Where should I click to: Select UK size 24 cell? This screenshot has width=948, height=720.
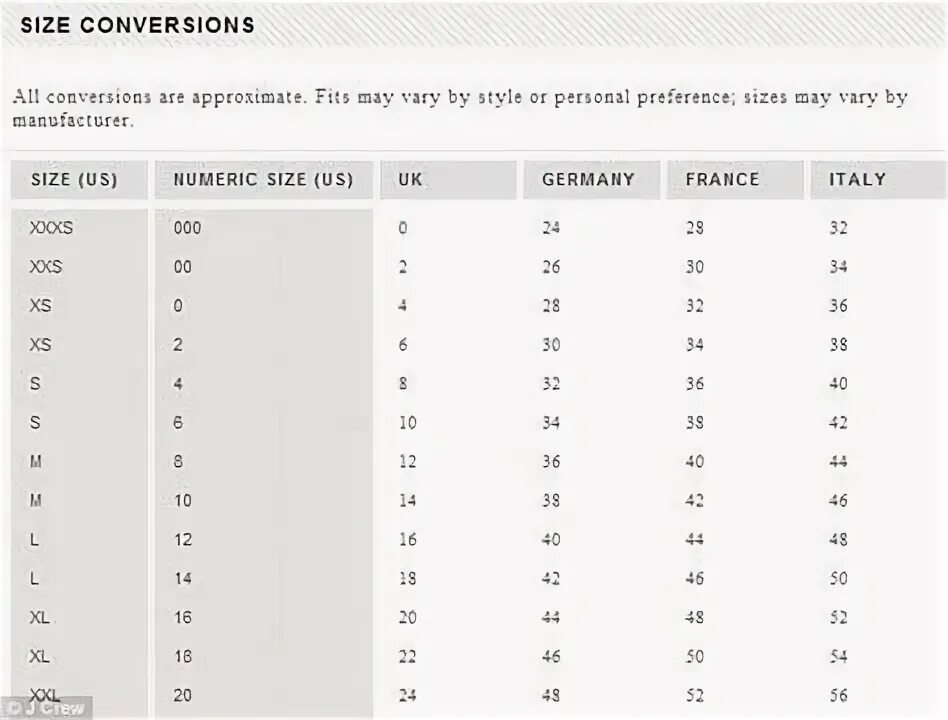point(407,695)
